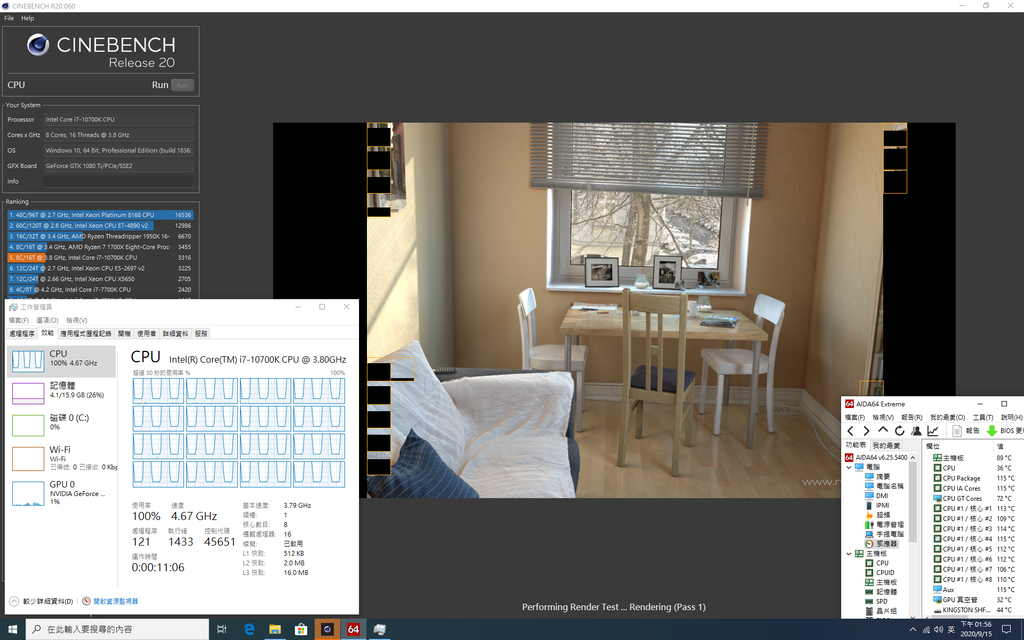Select the IPMI icon in AIDA64 tree
This screenshot has height=640, width=1024.
click(x=869, y=505)
